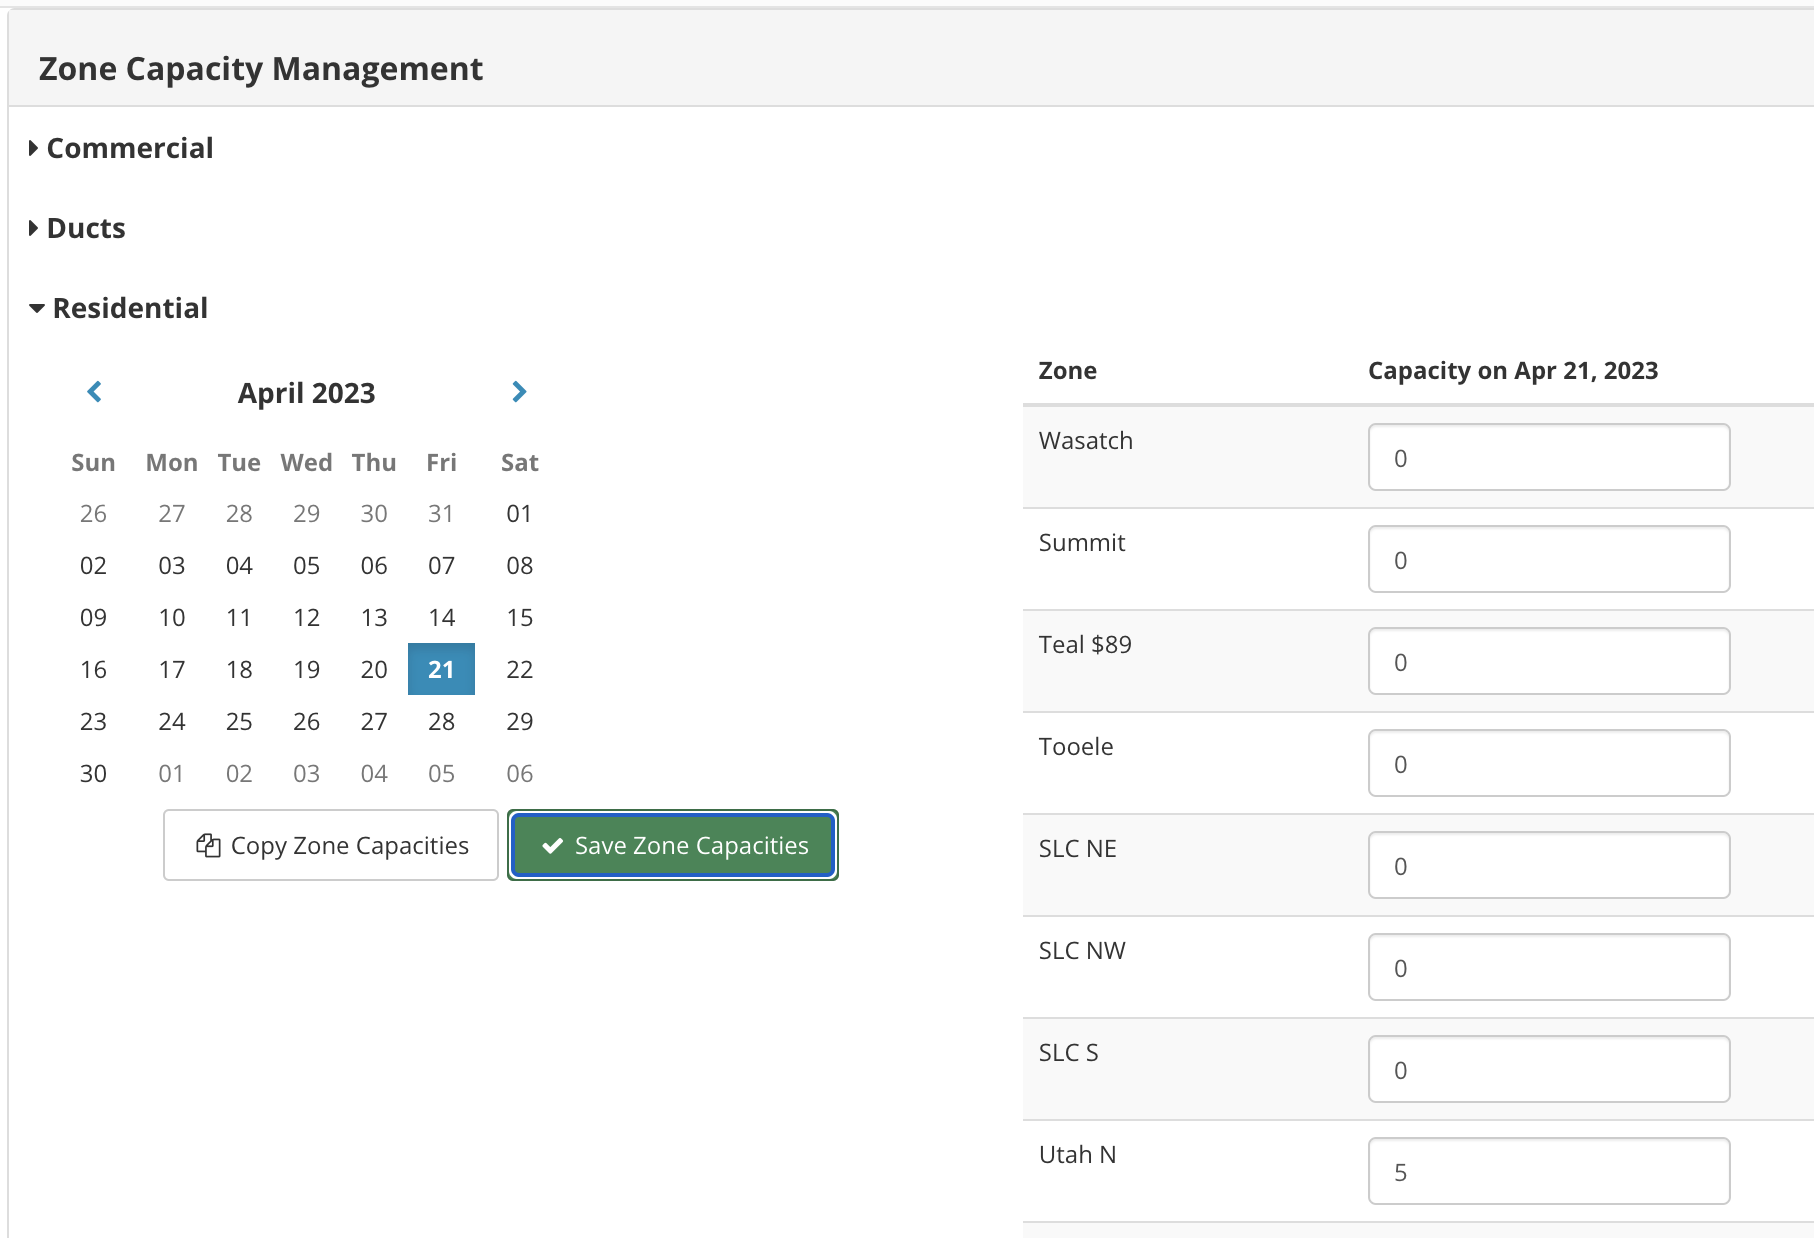The width and height of the screenshot is (1814, 1238).
Task: Click the Wasatch zone label
Action: (x=1085, y=440)
